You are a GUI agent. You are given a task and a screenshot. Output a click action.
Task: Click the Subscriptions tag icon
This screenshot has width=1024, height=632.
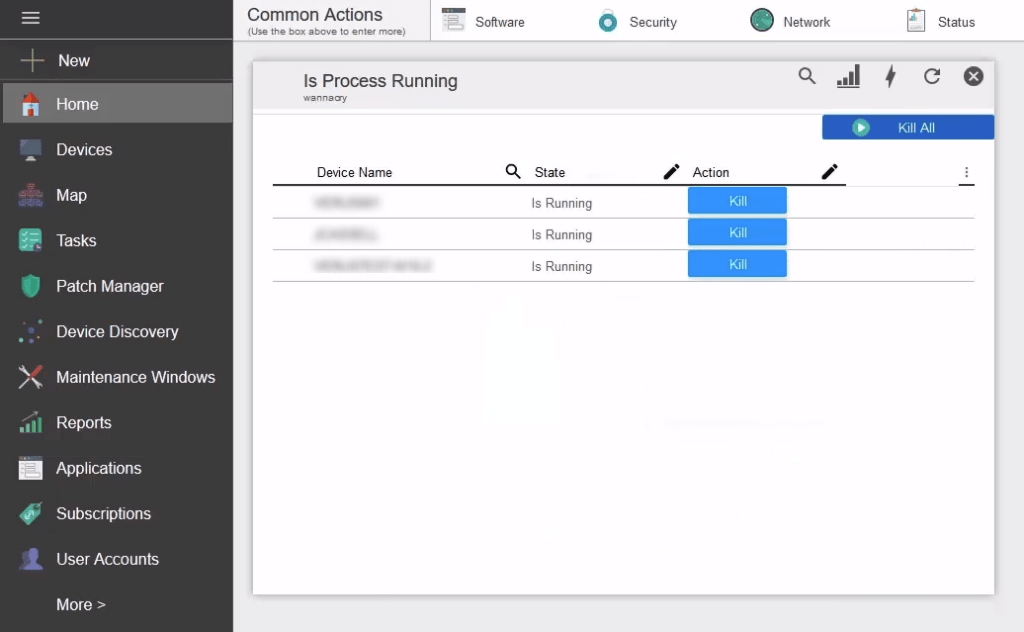pos(30,513)
